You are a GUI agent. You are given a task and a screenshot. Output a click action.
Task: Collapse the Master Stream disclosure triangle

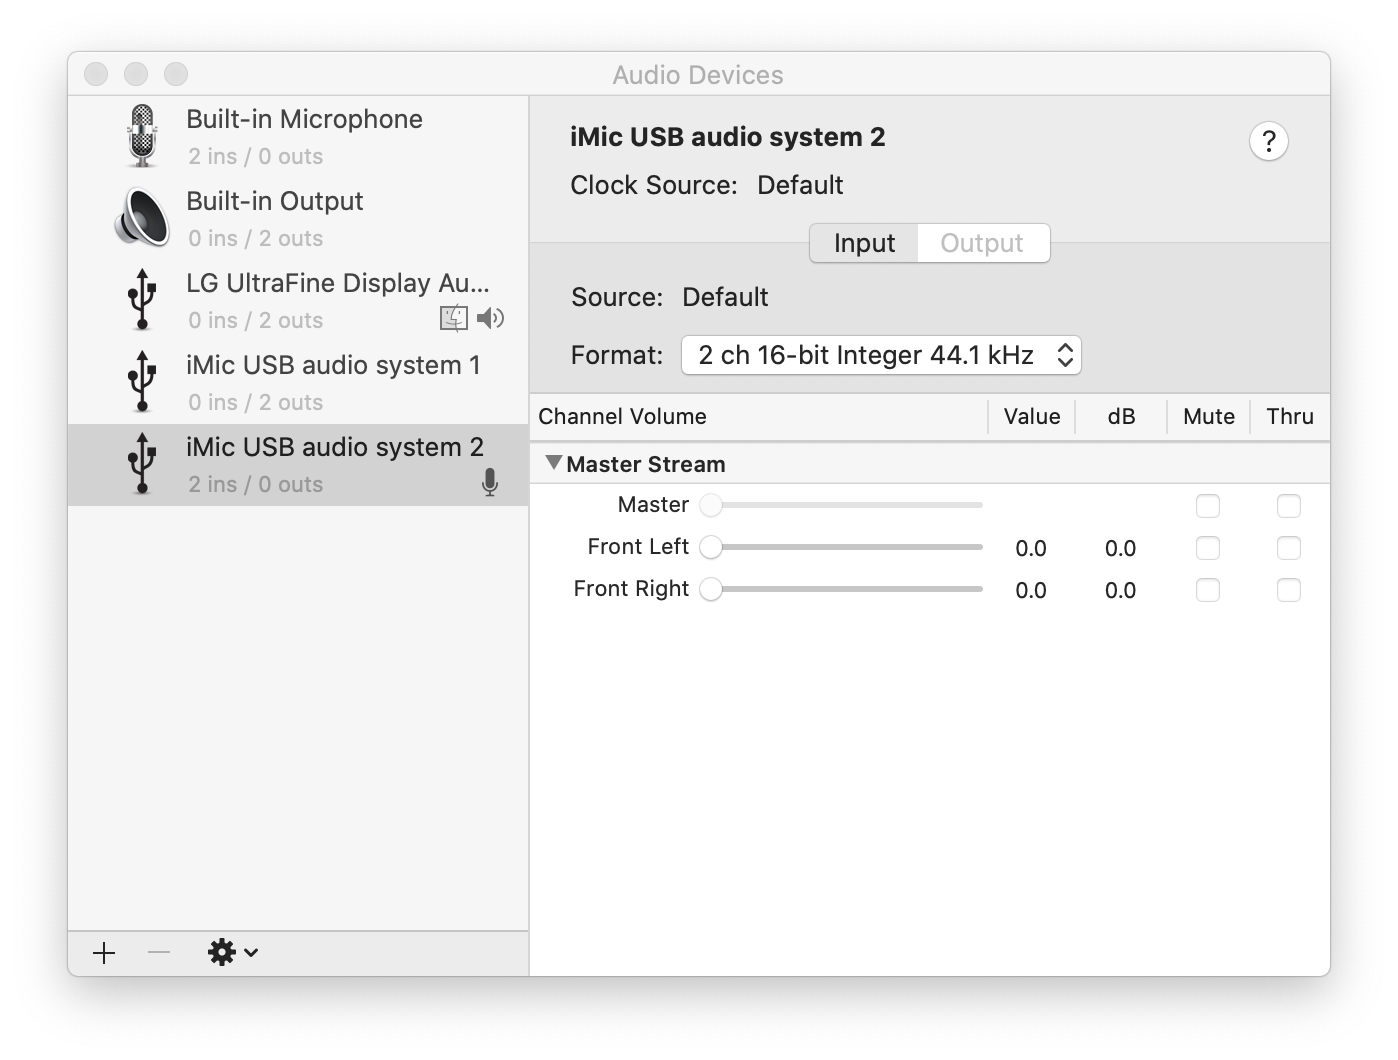(554, 463)
